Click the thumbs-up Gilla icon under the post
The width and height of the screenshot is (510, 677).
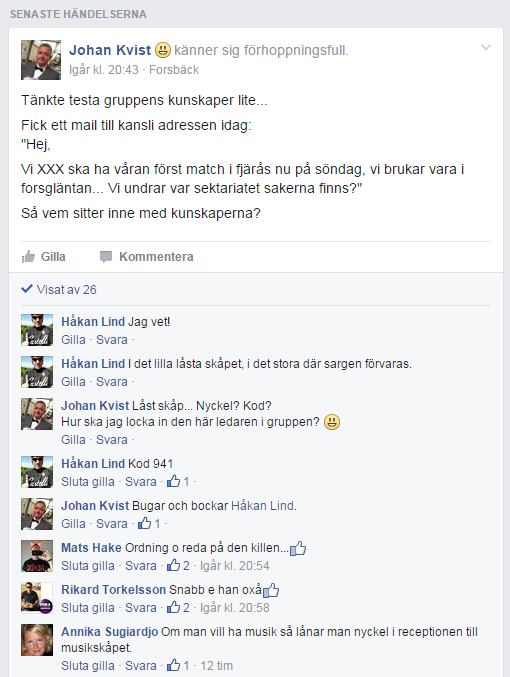28,256
